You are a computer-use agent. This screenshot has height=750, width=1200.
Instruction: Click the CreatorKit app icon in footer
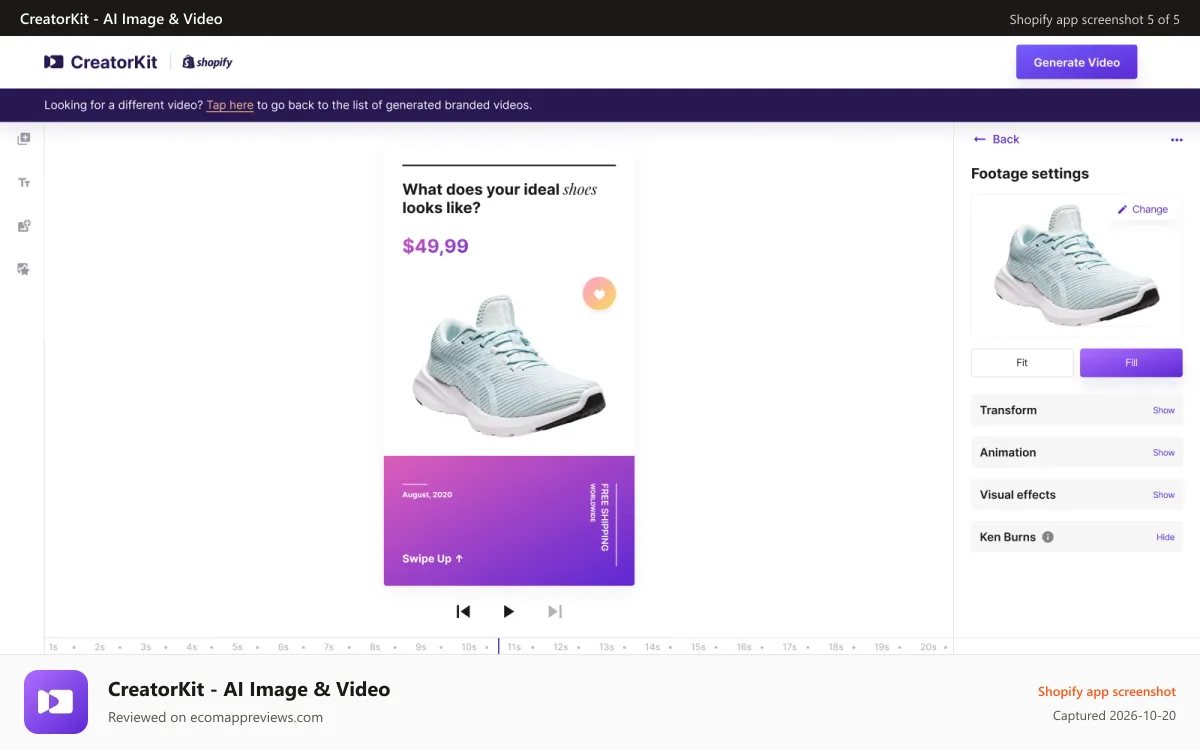tap(56, 702)
